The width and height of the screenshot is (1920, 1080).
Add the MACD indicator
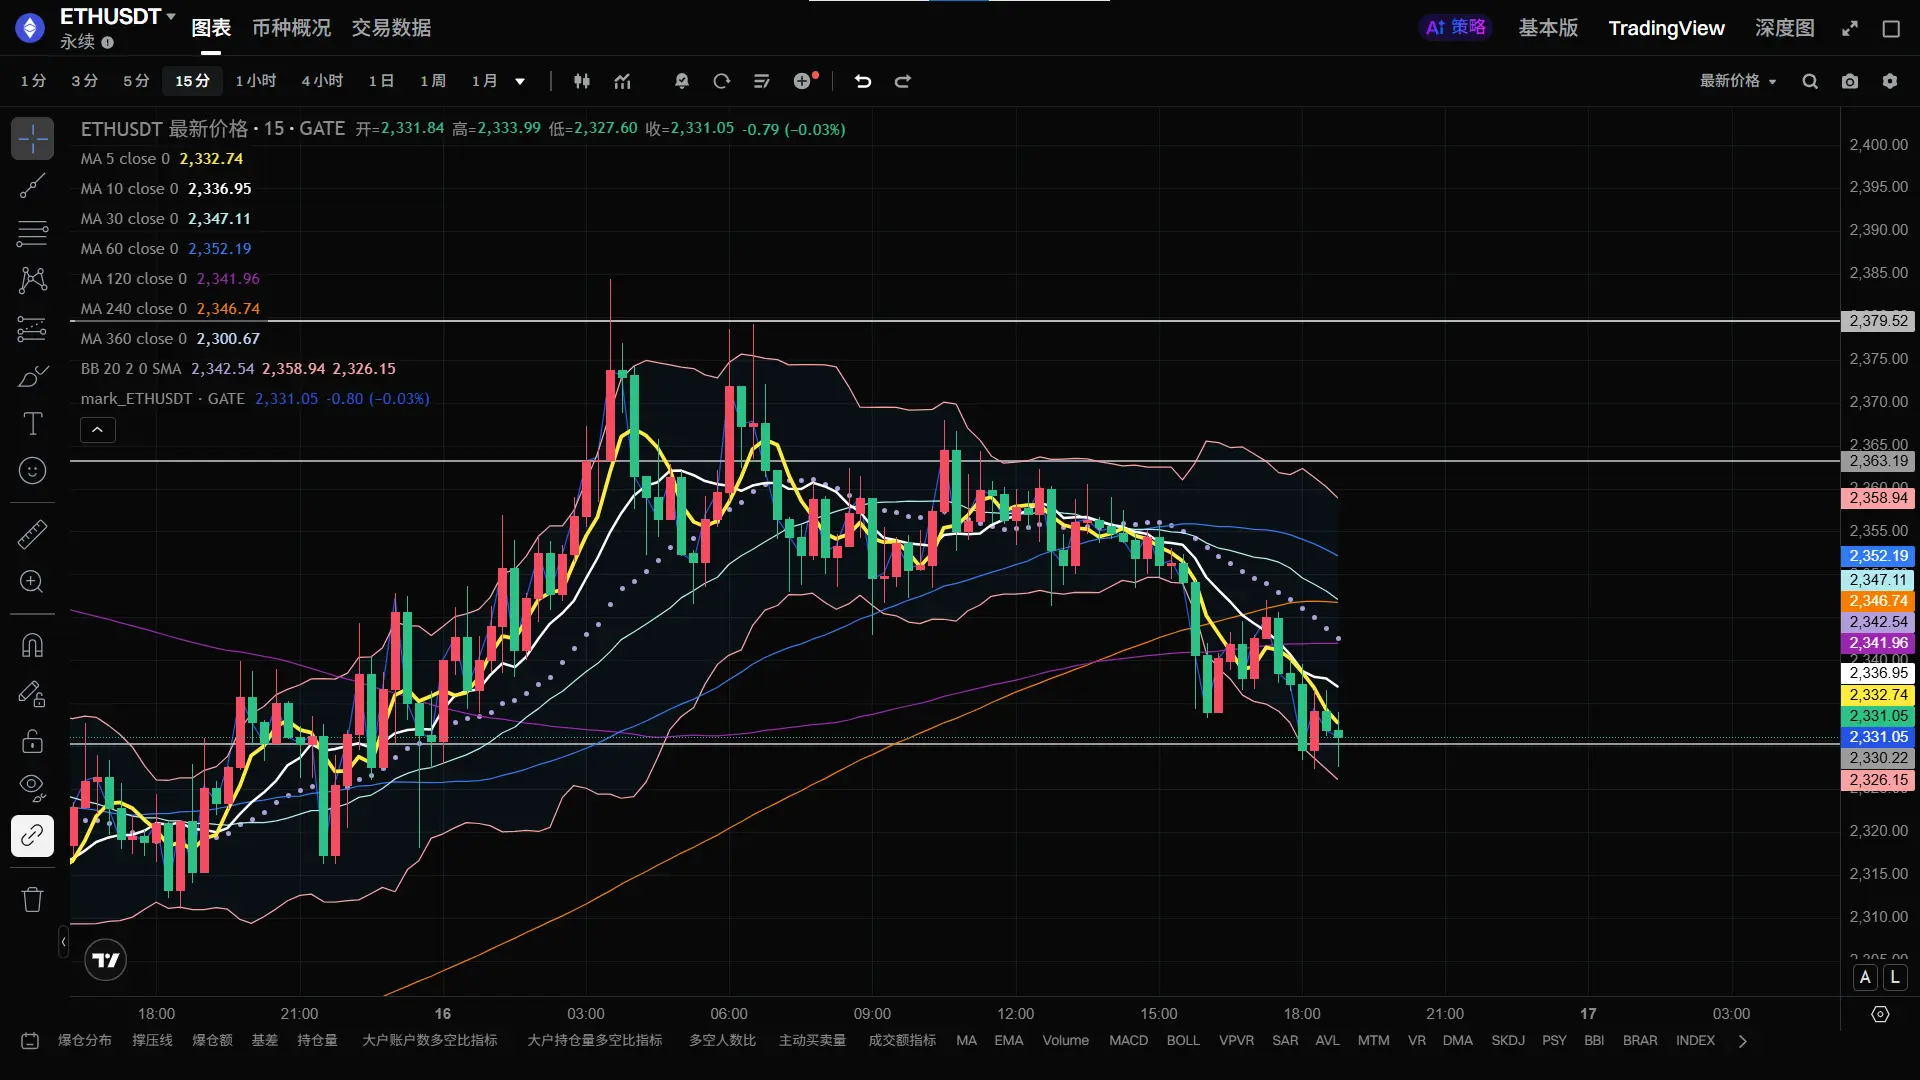(1128, 1040)
